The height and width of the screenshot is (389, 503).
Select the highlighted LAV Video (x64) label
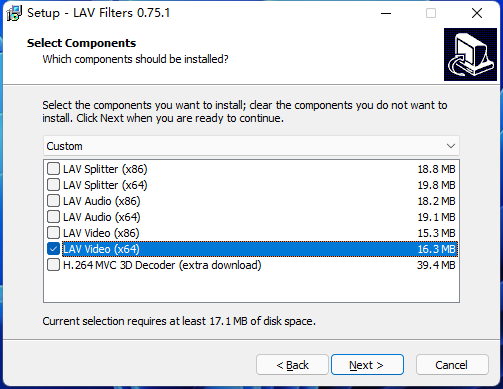tap(101, 249)
